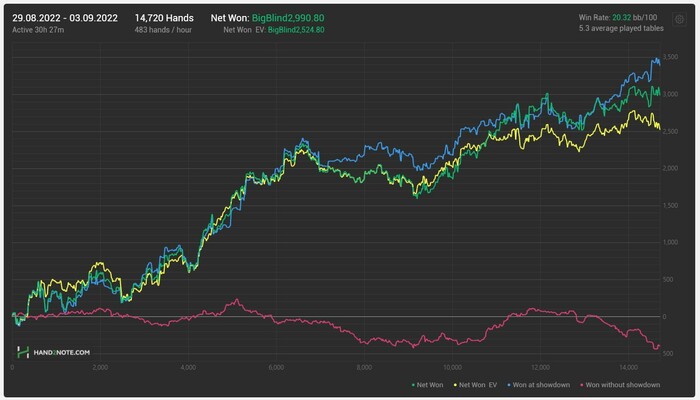Click the yellow Net Won EV dot

(455, 385)
